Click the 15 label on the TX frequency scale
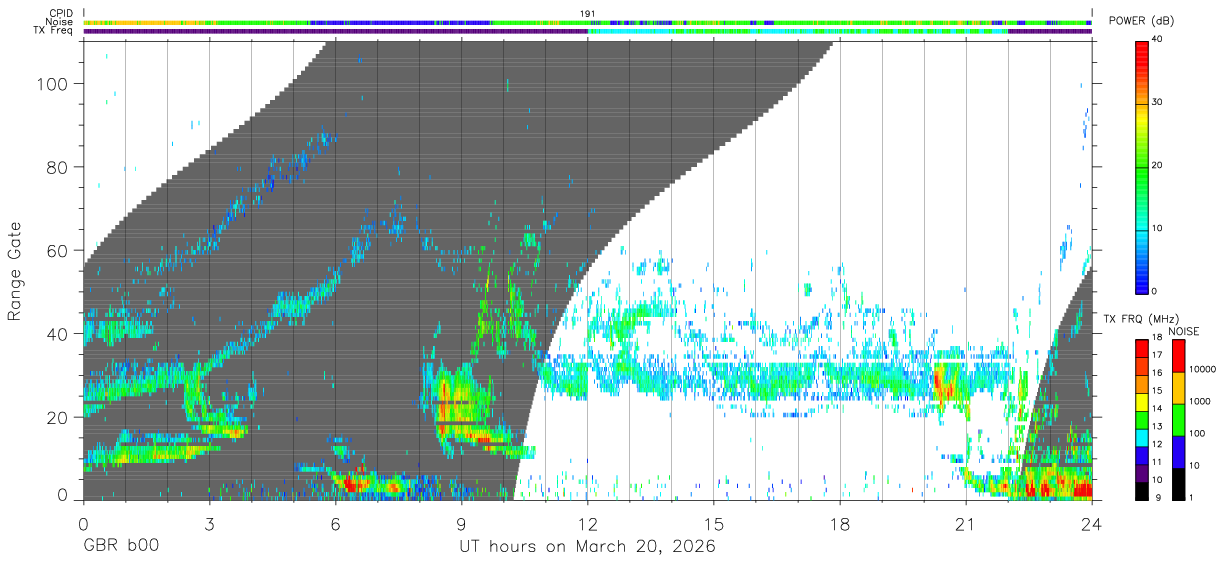 tap(1157, 391)
